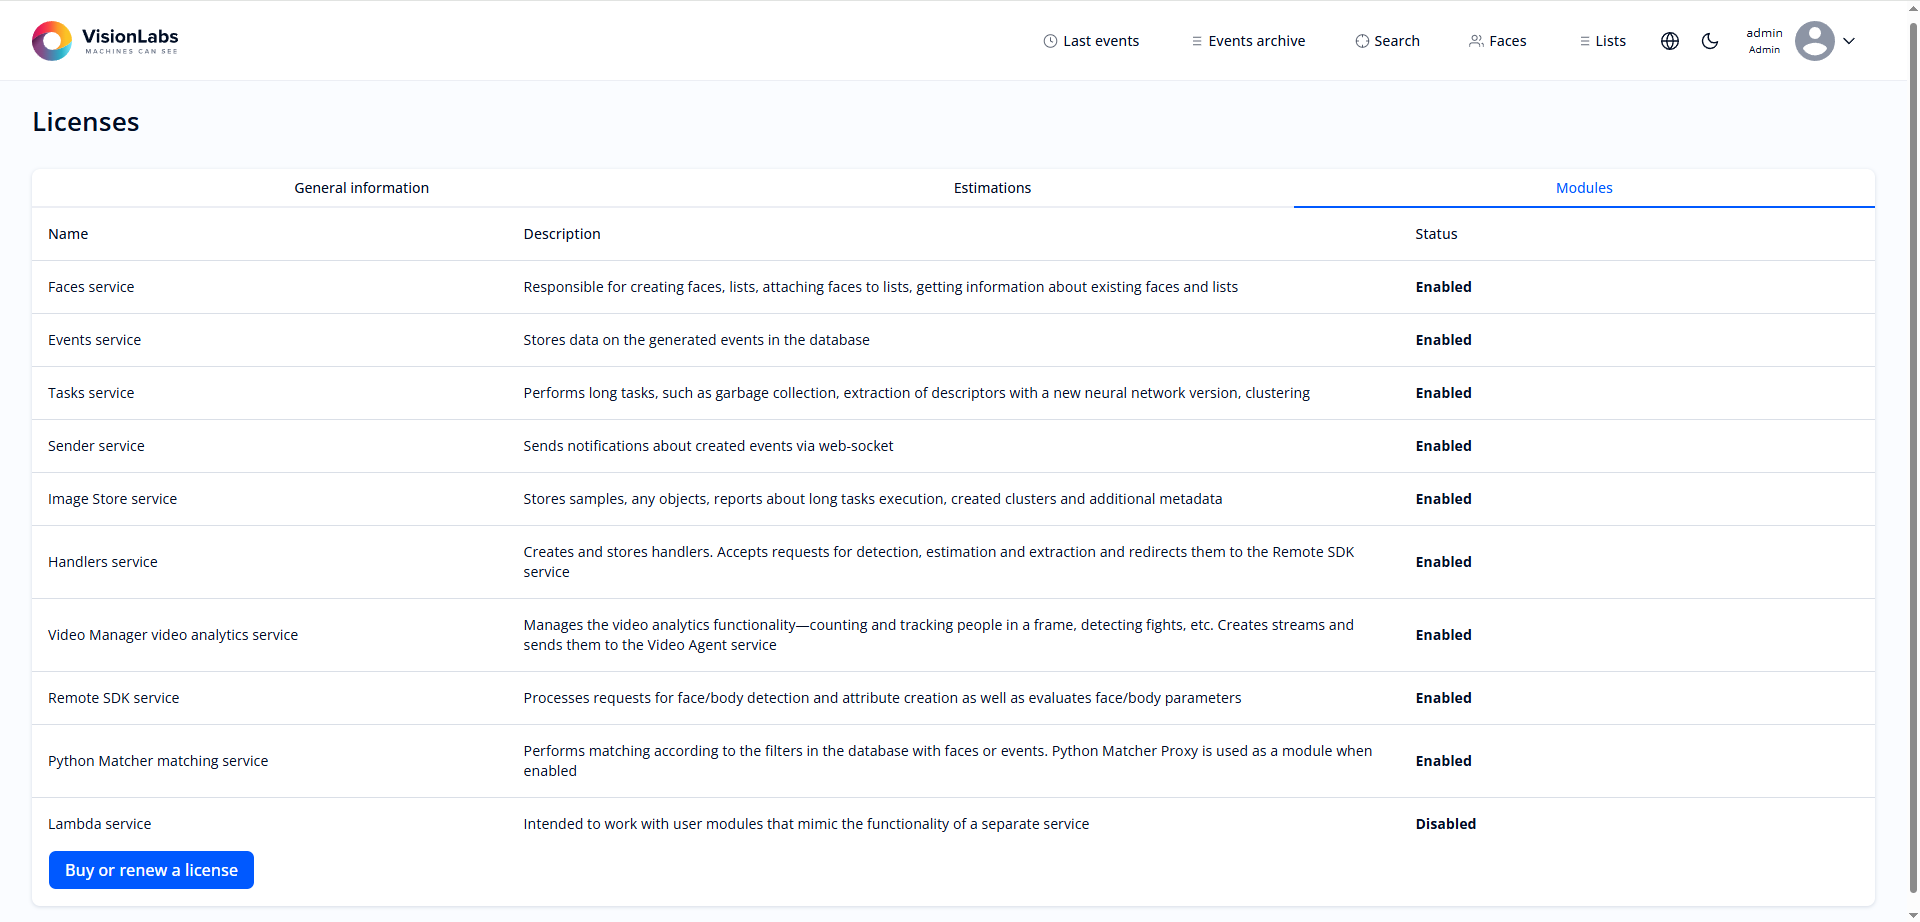Click the admin user avatar
Viewport: 1920px width, 922px height.
[x=1814, y=41]
